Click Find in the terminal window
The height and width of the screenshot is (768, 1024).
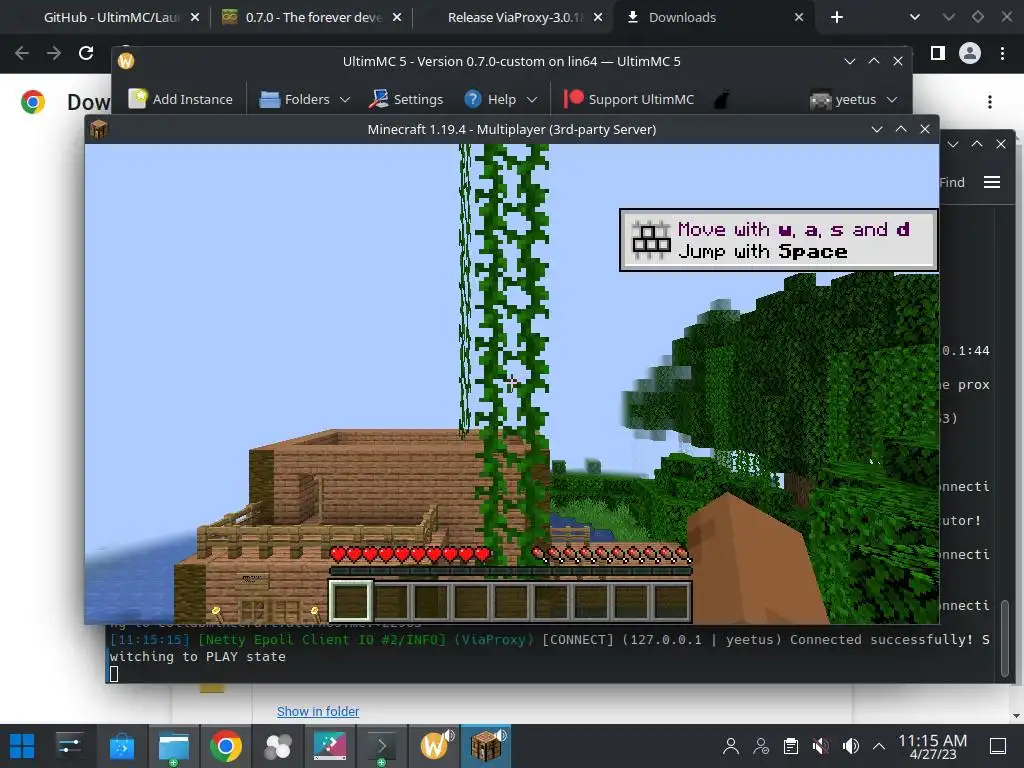[952, 182]
